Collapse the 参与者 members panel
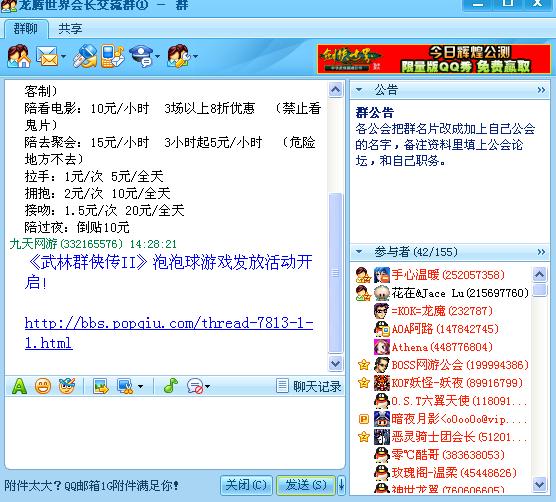 pos(359,252)
